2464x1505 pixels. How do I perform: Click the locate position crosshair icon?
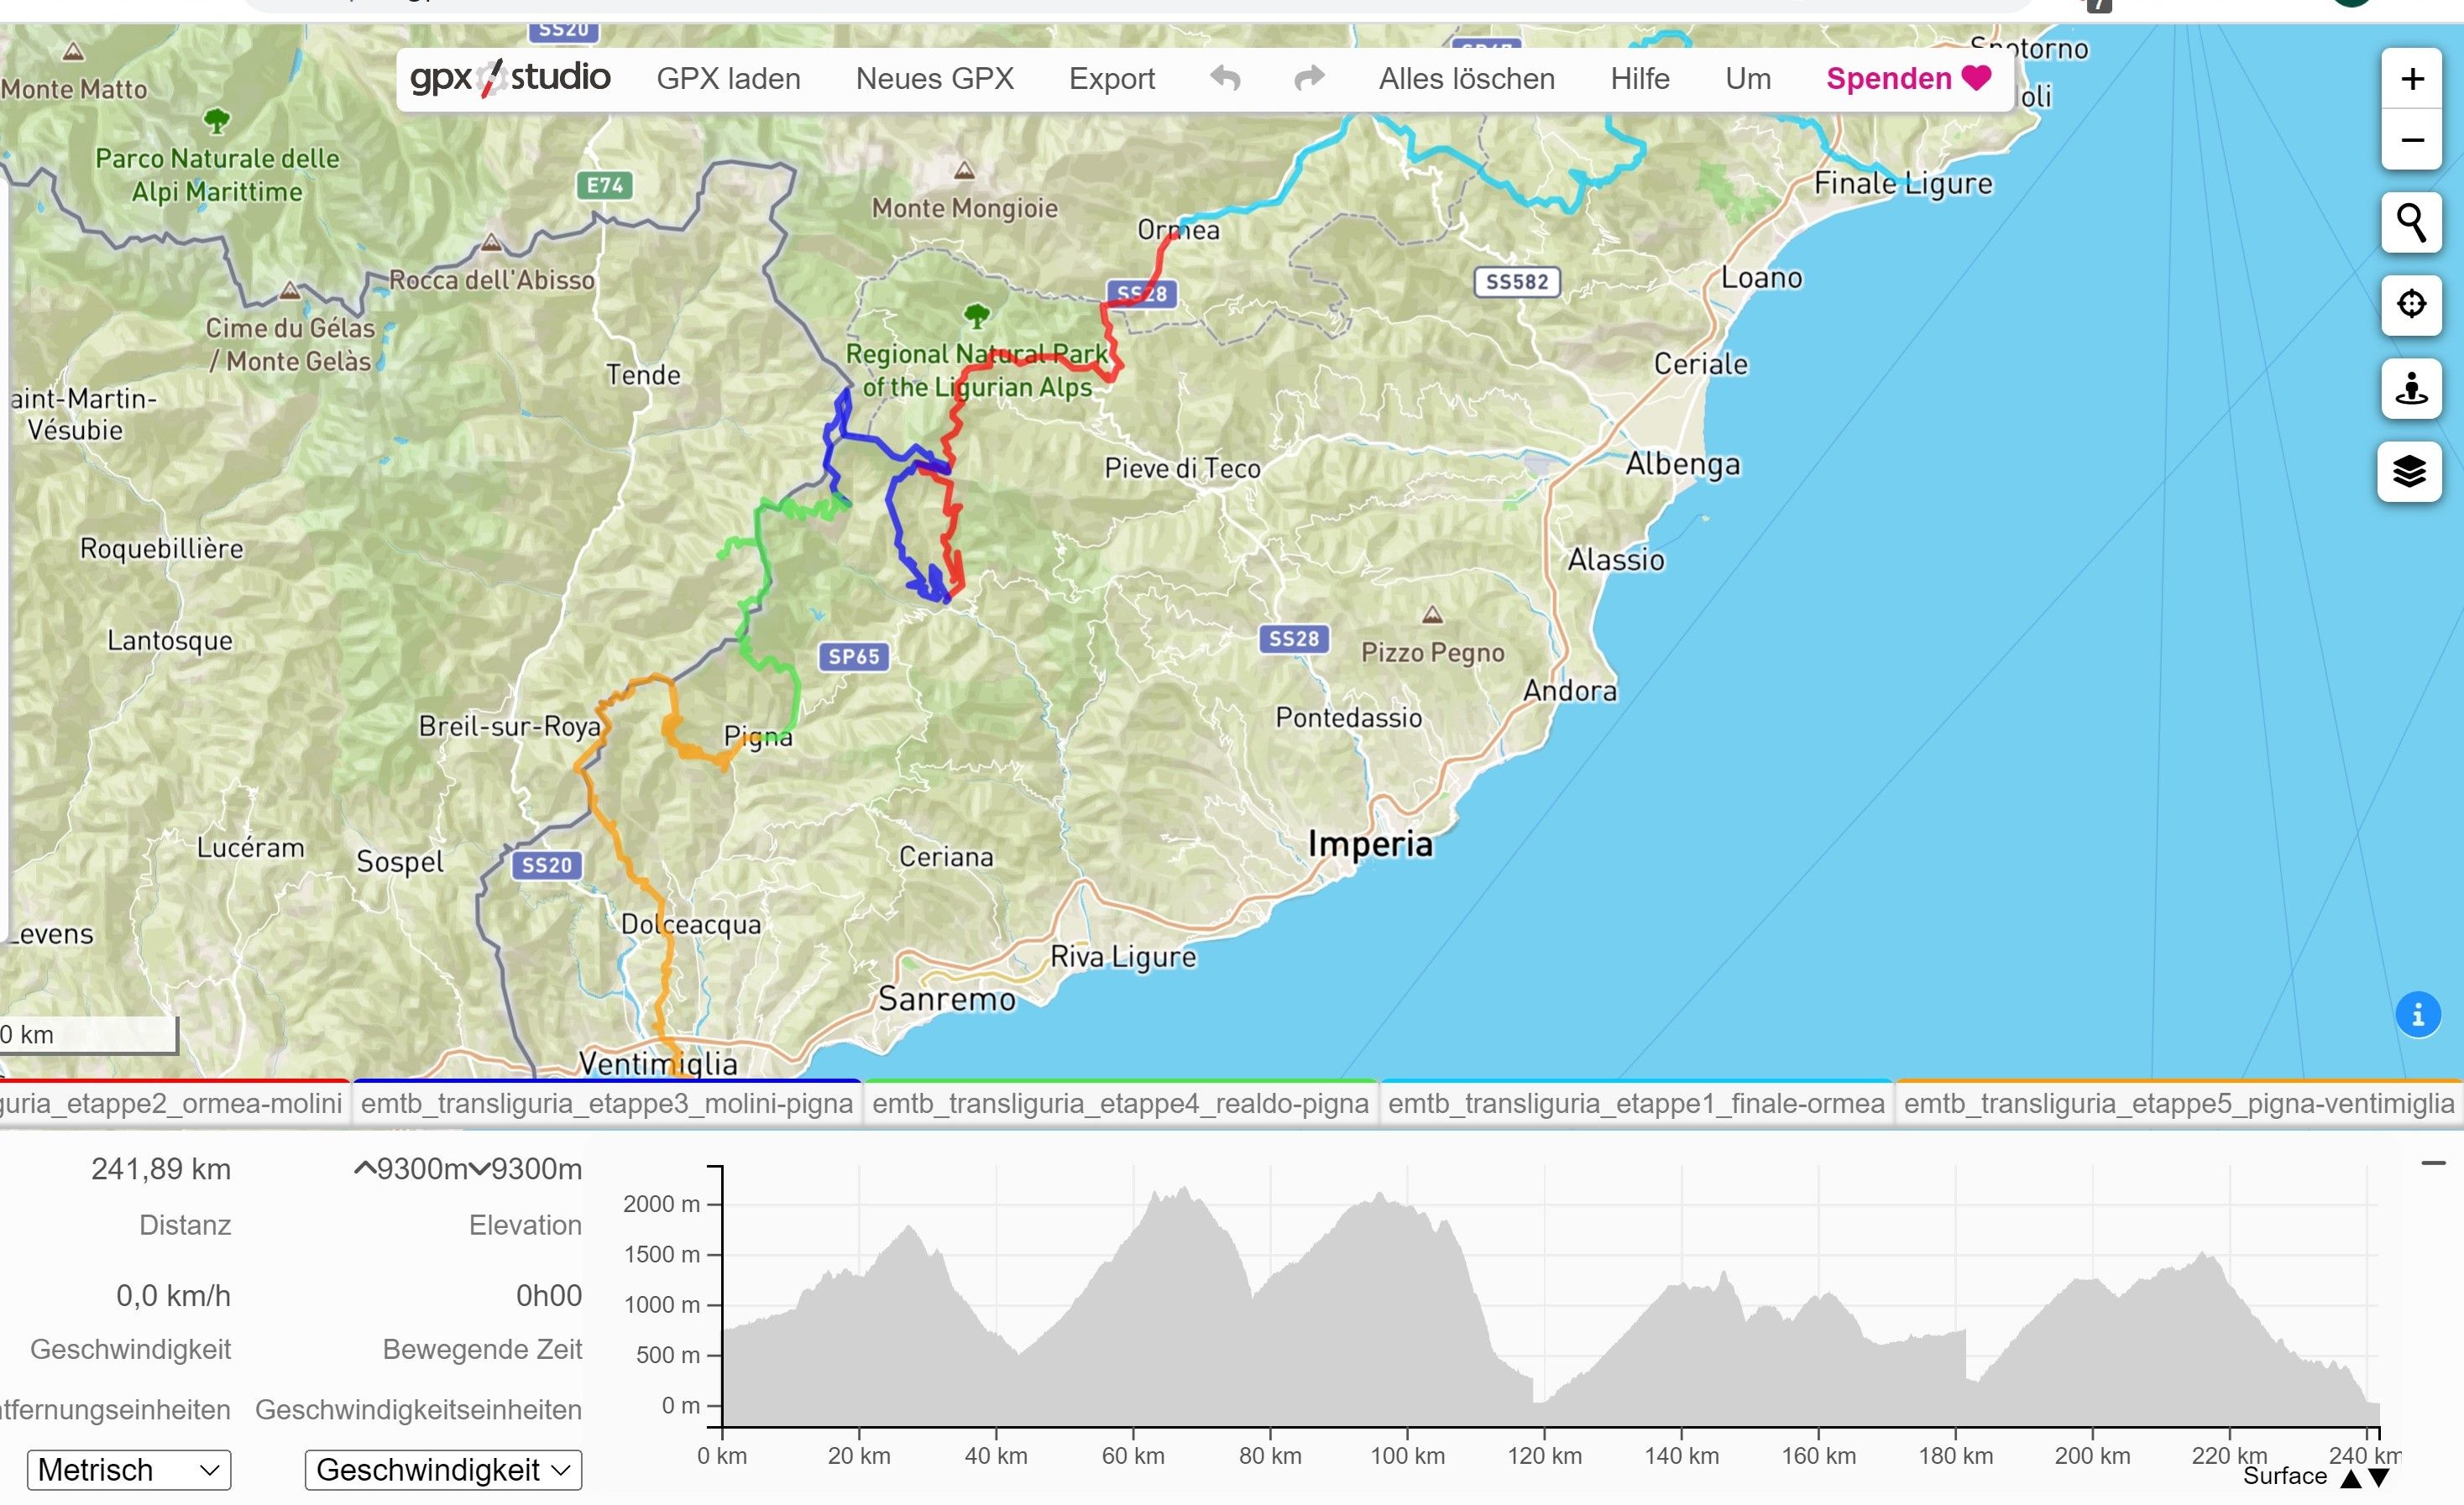pyautogui.click(x=2412, y=304)
